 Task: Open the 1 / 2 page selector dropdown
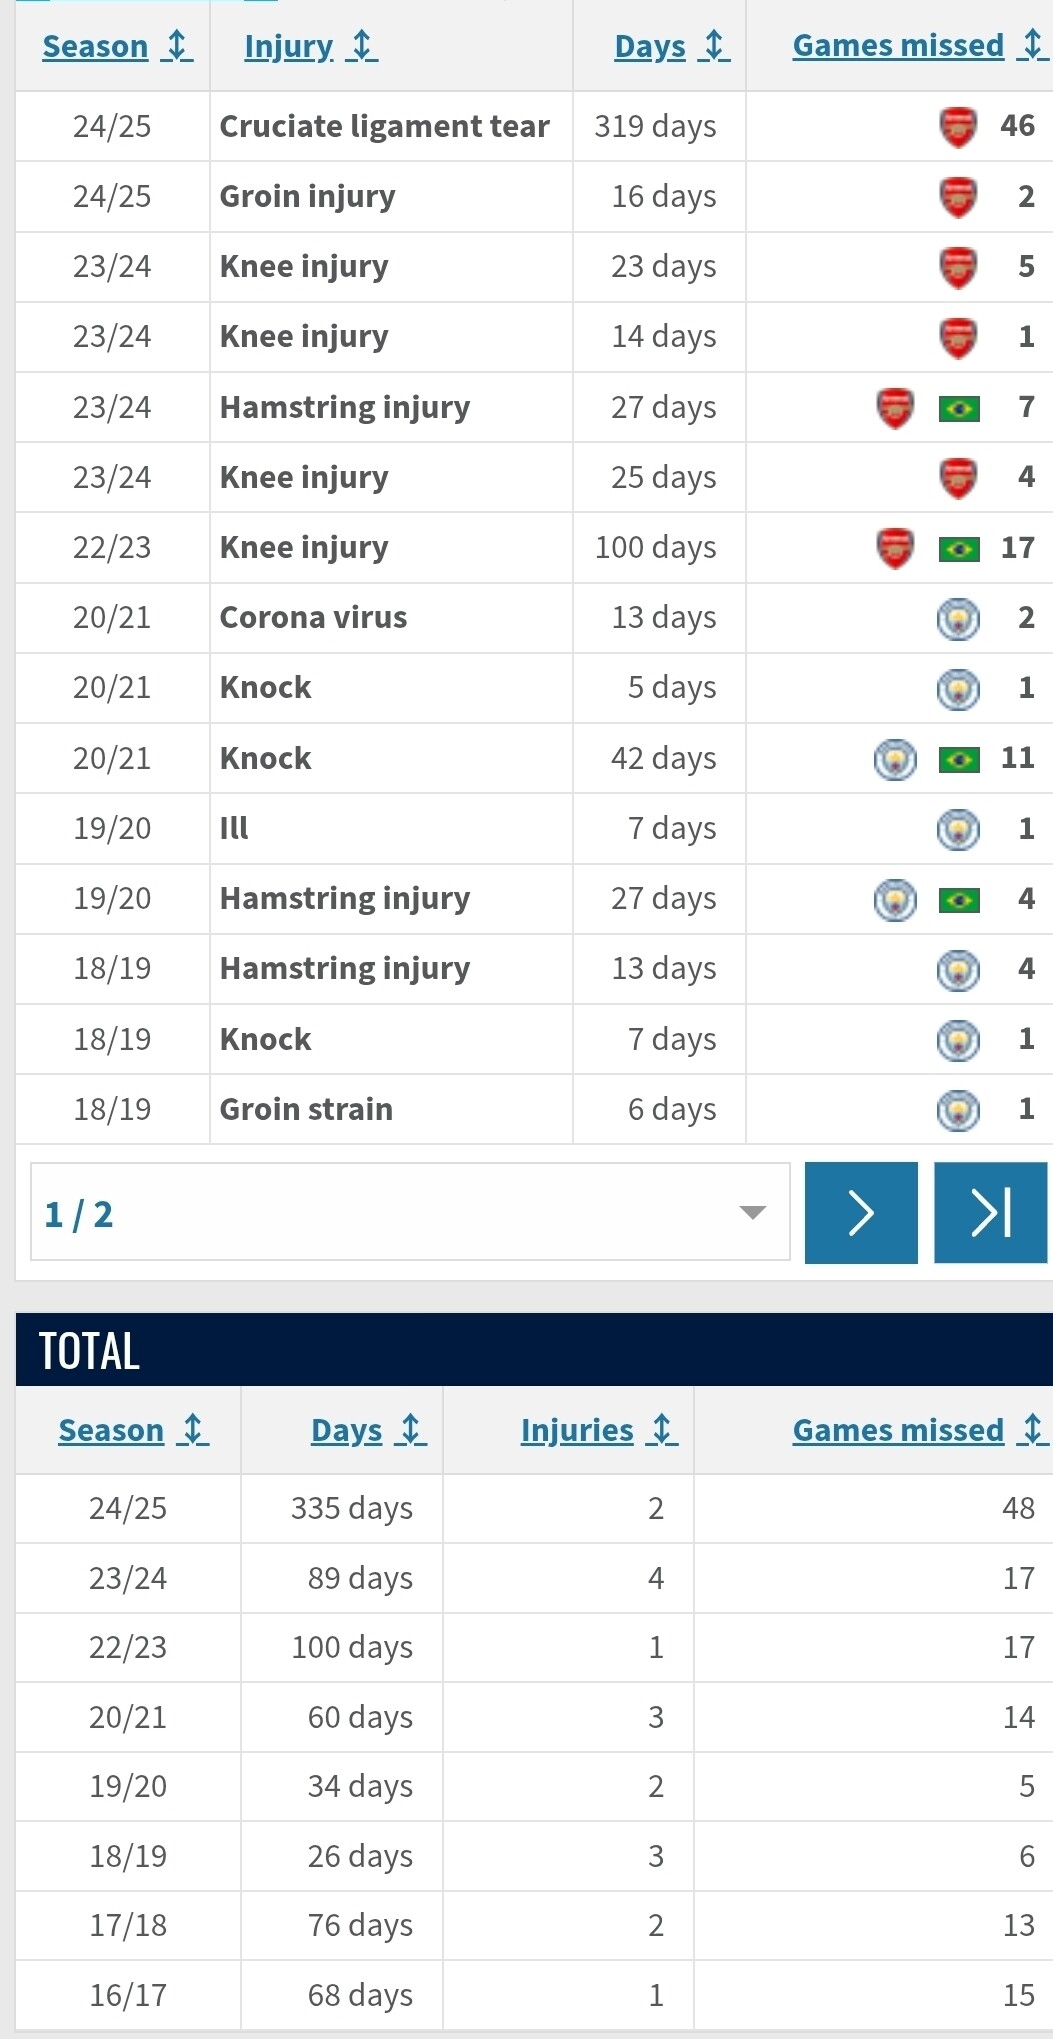coord(410,1212)
